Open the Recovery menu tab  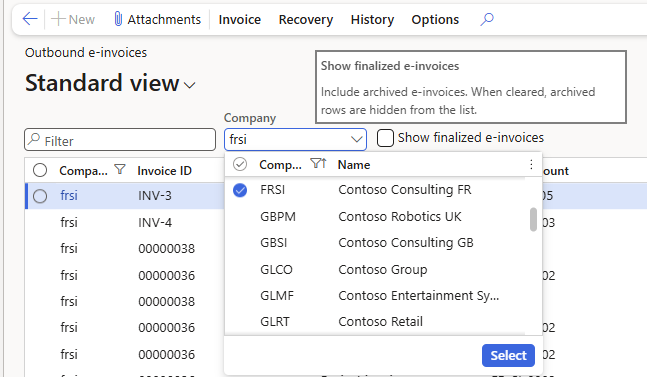pos(306,19)
